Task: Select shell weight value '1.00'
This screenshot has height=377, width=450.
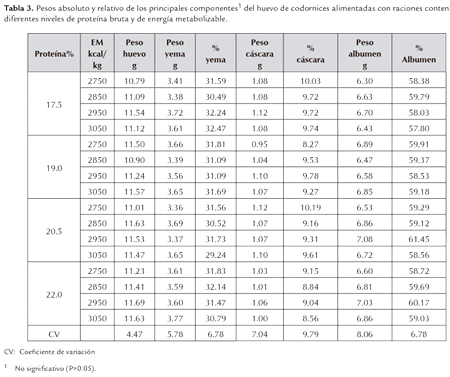Action: (260, 318)
